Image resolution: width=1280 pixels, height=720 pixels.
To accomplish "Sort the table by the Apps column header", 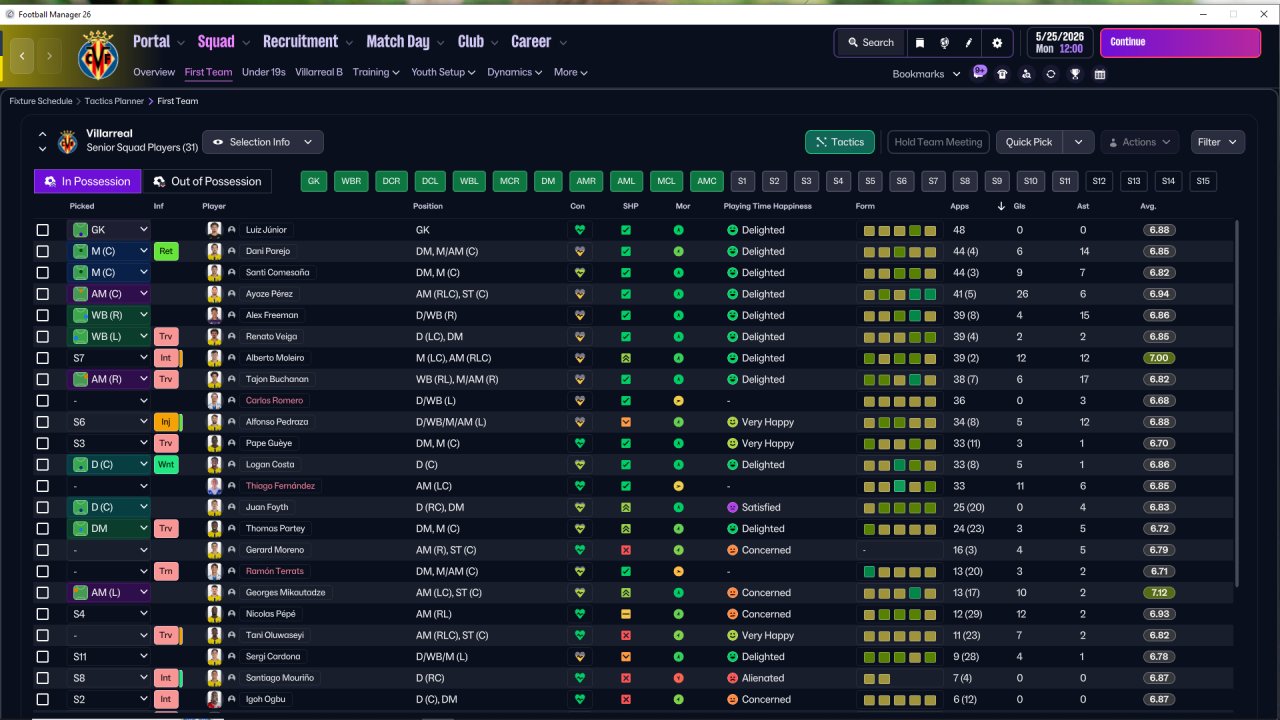I will point(960,206).
